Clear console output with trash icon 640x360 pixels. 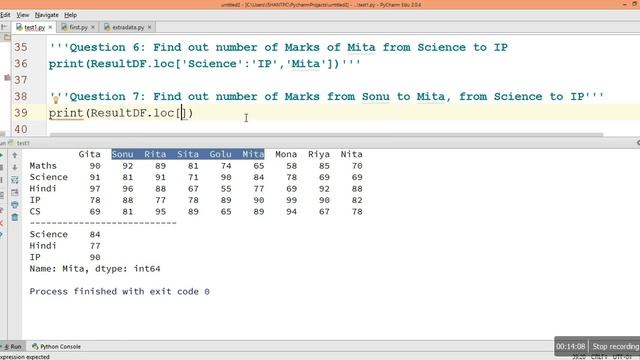coord(15,217)
